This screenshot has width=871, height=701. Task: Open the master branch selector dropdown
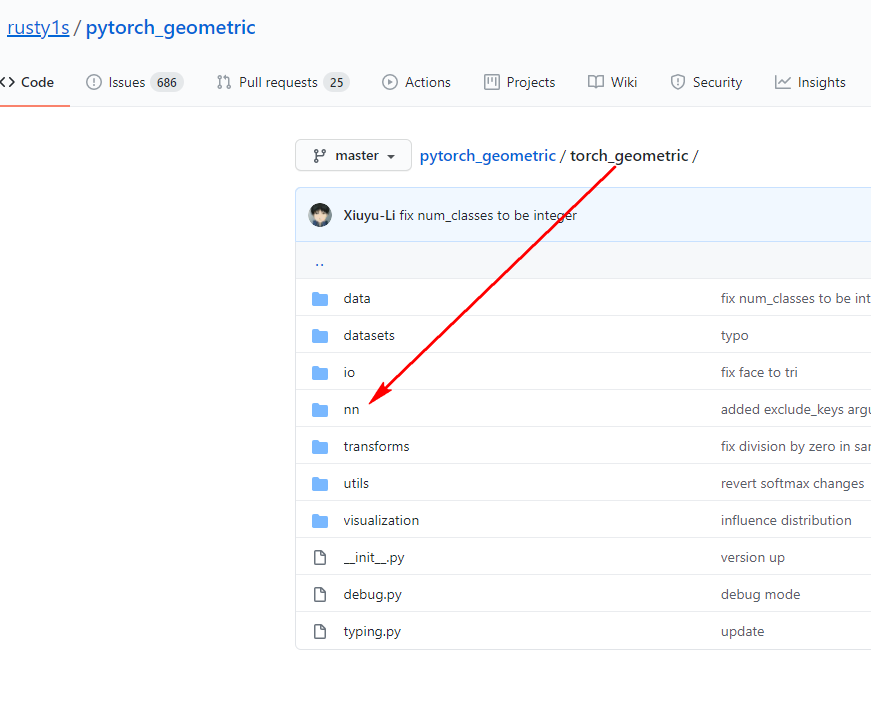point(353,155)
